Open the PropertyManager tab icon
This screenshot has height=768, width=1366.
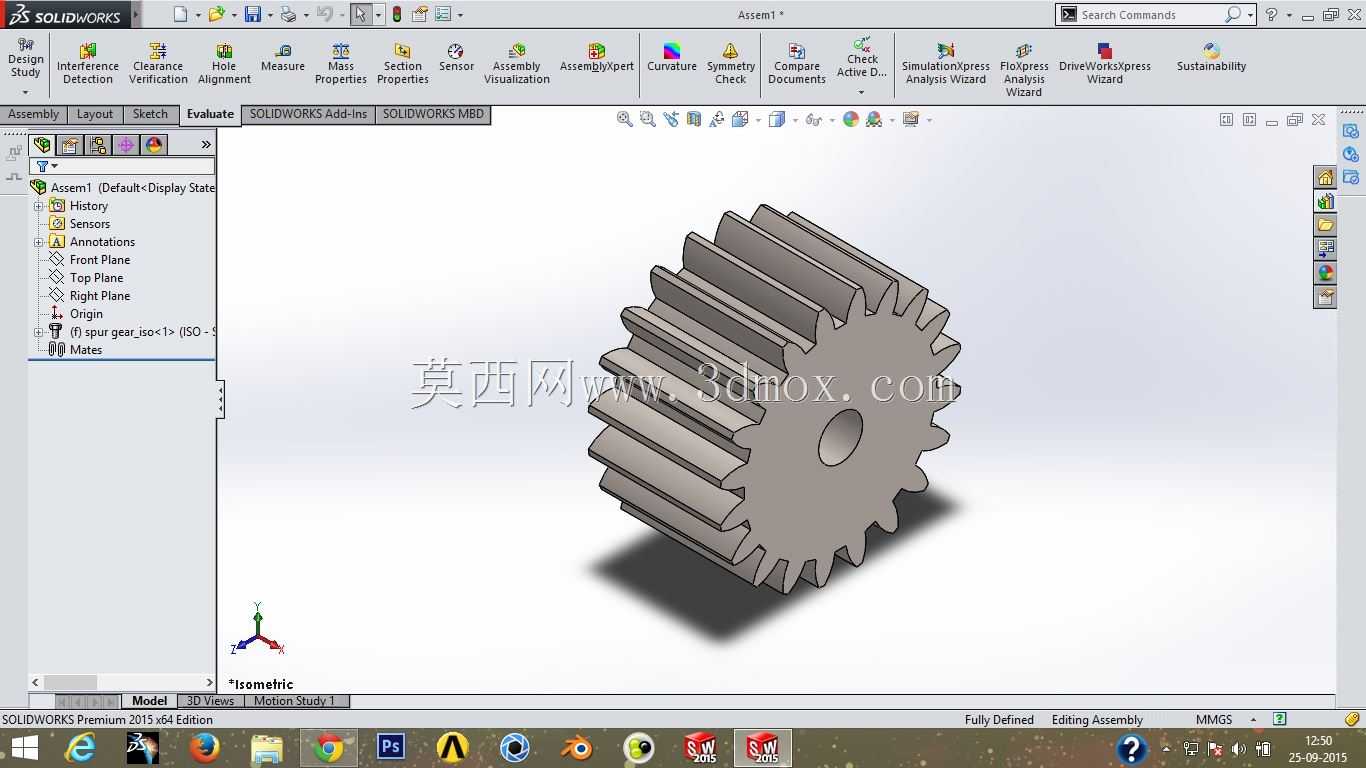[70, 145]
